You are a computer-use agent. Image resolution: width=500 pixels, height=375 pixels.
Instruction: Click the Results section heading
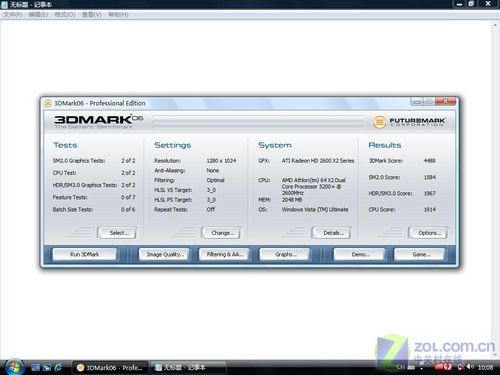(x=385, y=145)
